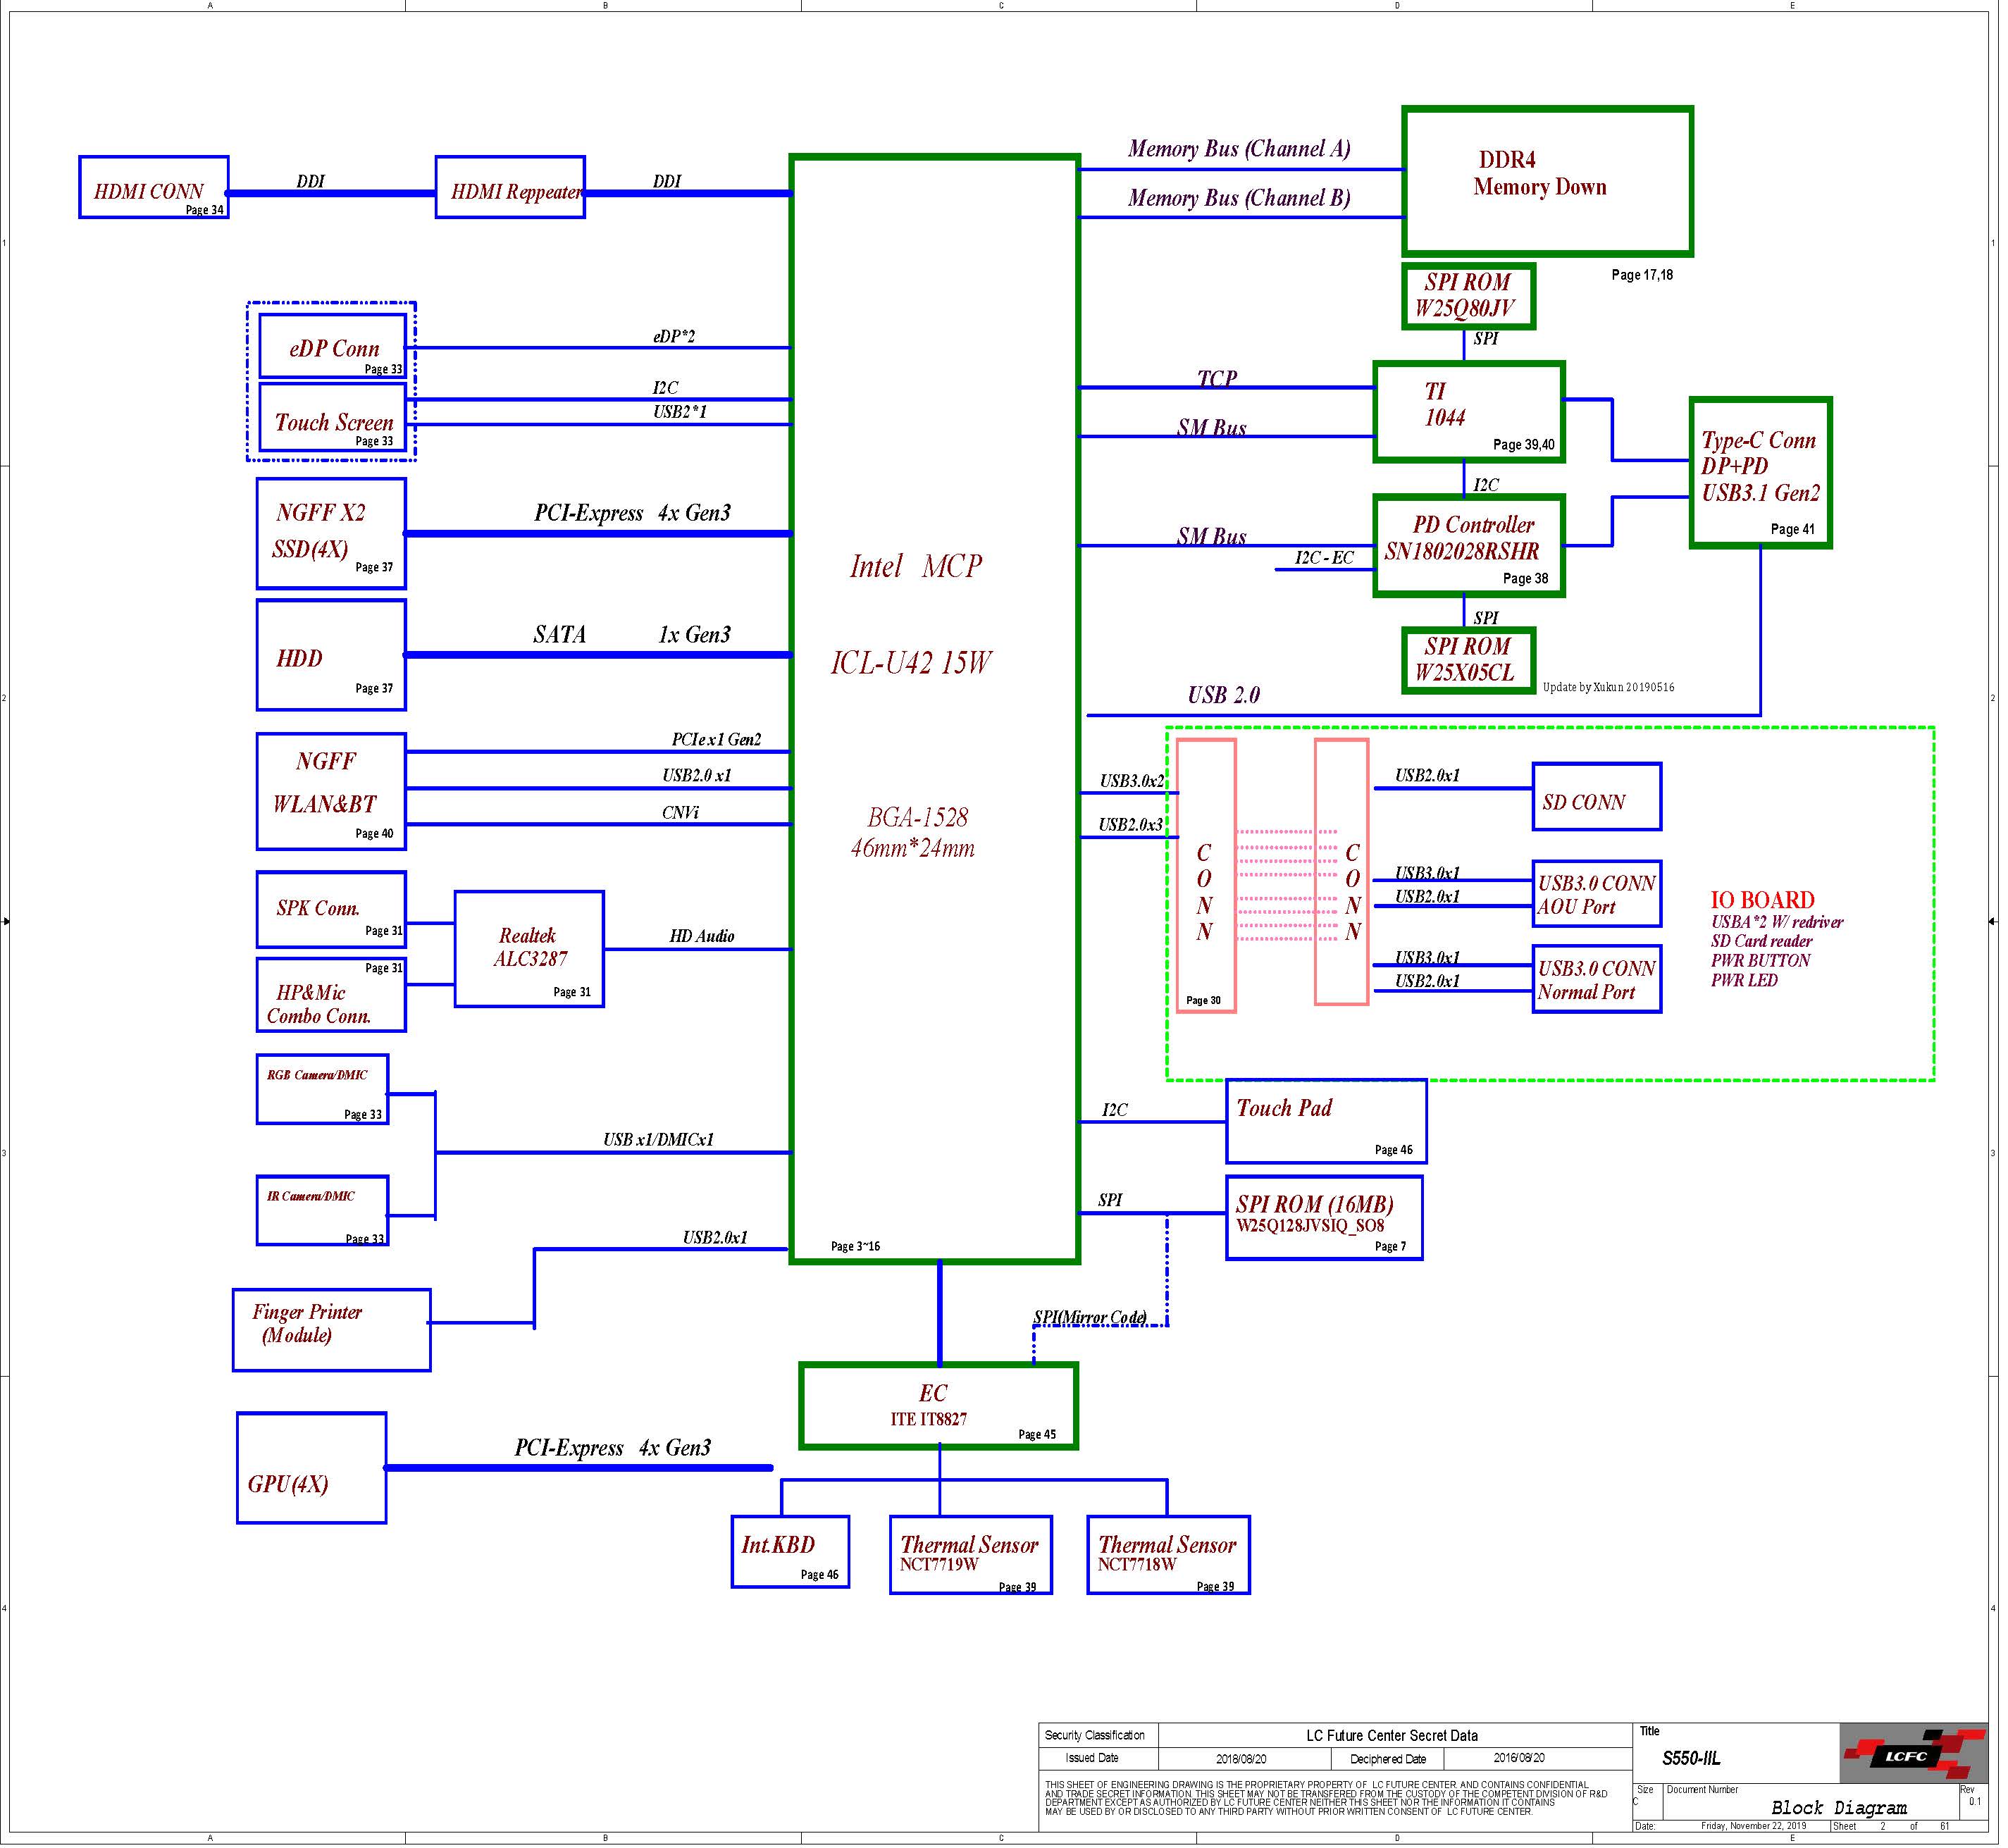Click the EC ITE IT8827 block
2008x1848 pixels.
click(x=938, y=1405)
